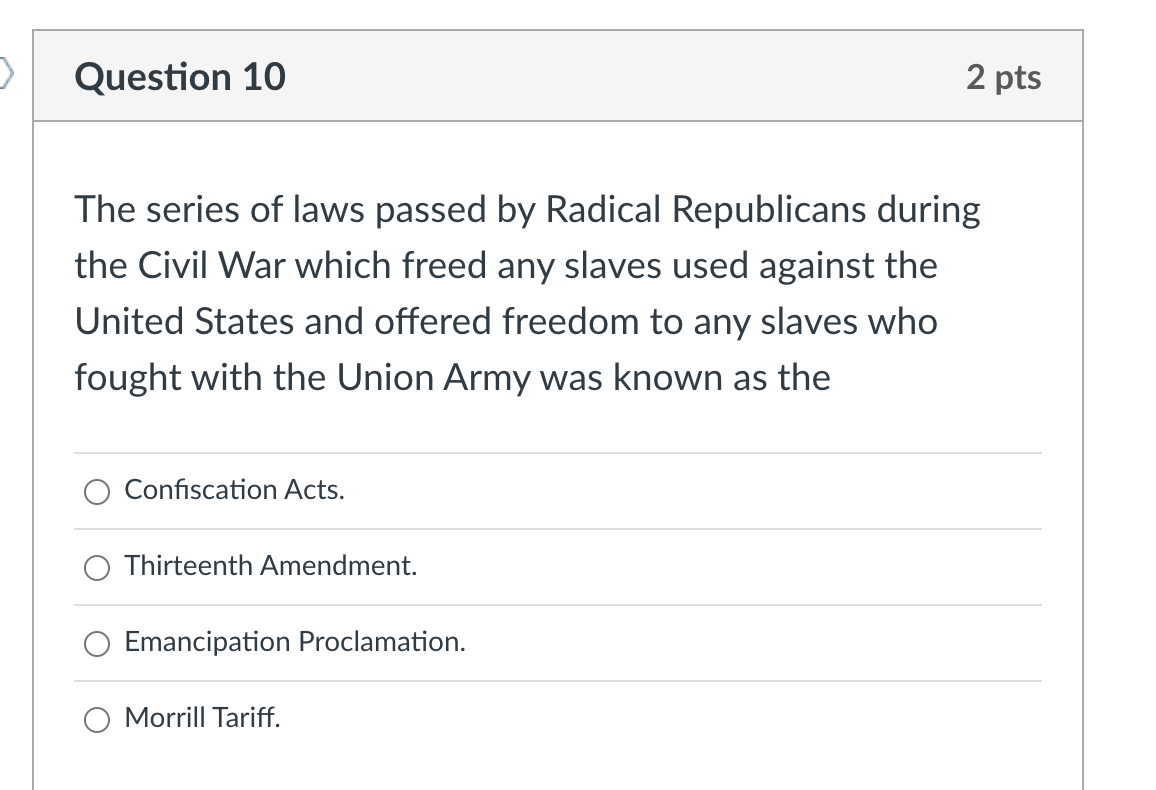
Task: Click the words 'Civil War' in the question
Action: 212,265
